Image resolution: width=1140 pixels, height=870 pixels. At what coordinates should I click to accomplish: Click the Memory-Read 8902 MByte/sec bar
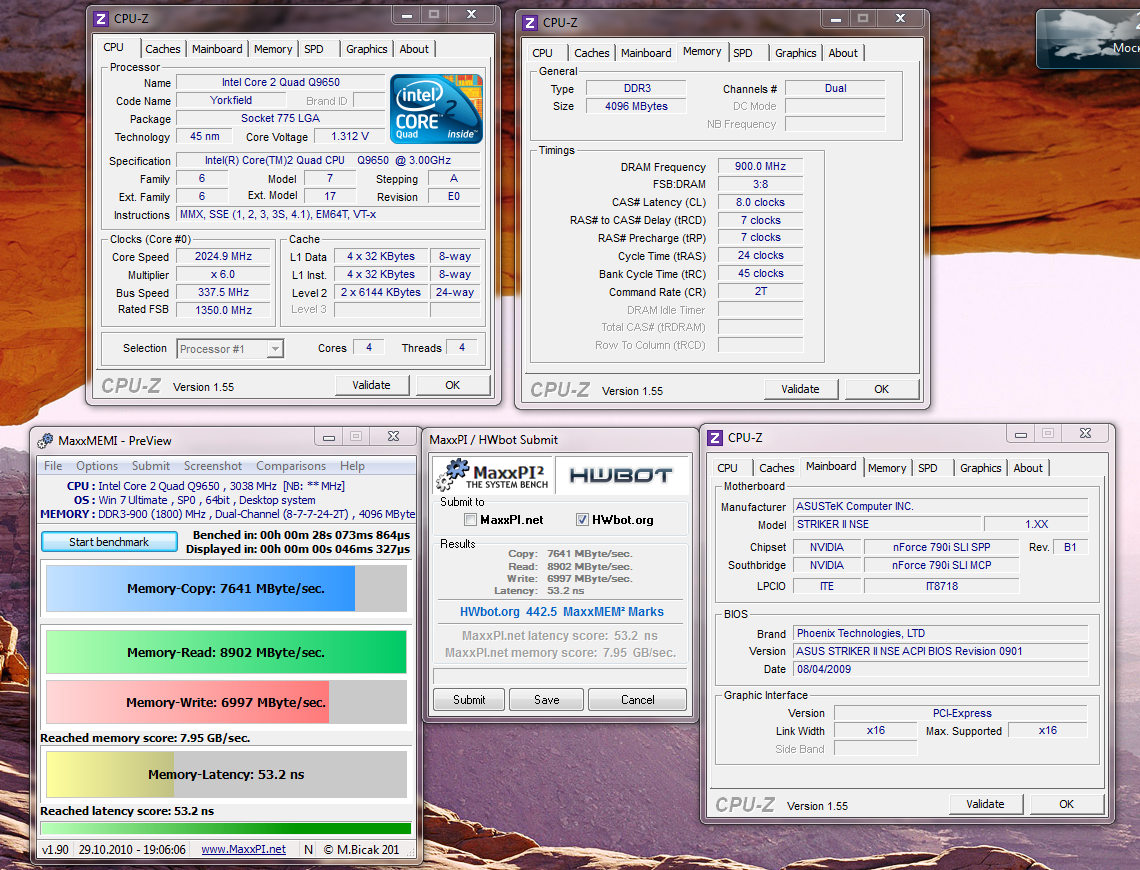pyautogui.click(x=226, y=652)
